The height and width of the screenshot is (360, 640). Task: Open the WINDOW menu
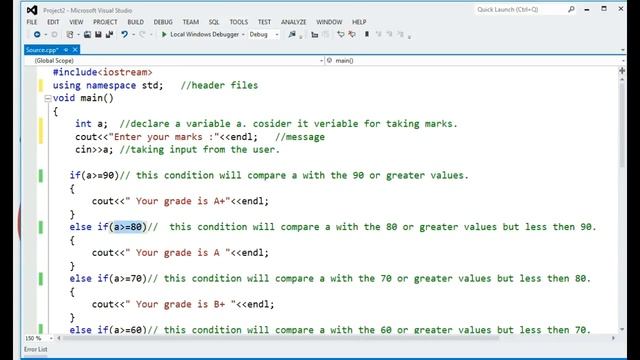329,22
